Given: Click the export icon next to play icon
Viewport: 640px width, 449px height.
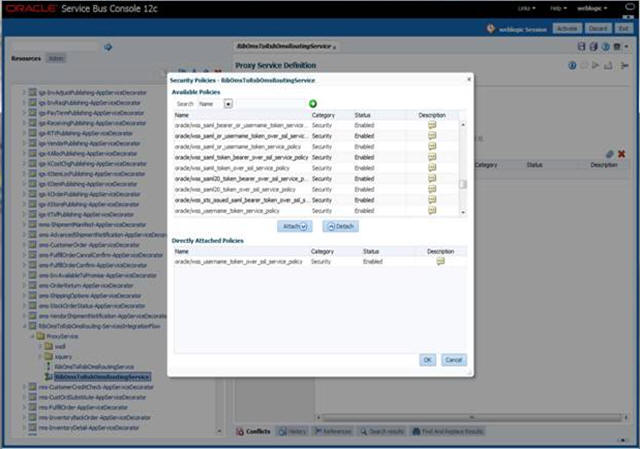Looking at the screenshot, I should point(608,65).
